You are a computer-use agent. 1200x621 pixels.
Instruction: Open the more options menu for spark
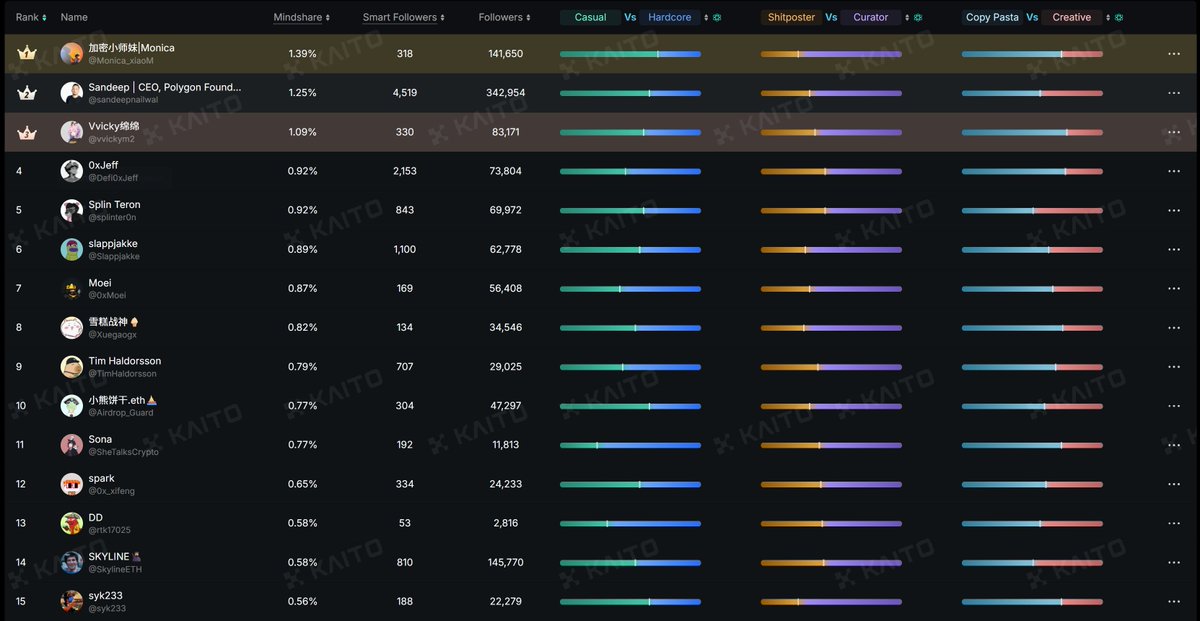point(1174,485)
